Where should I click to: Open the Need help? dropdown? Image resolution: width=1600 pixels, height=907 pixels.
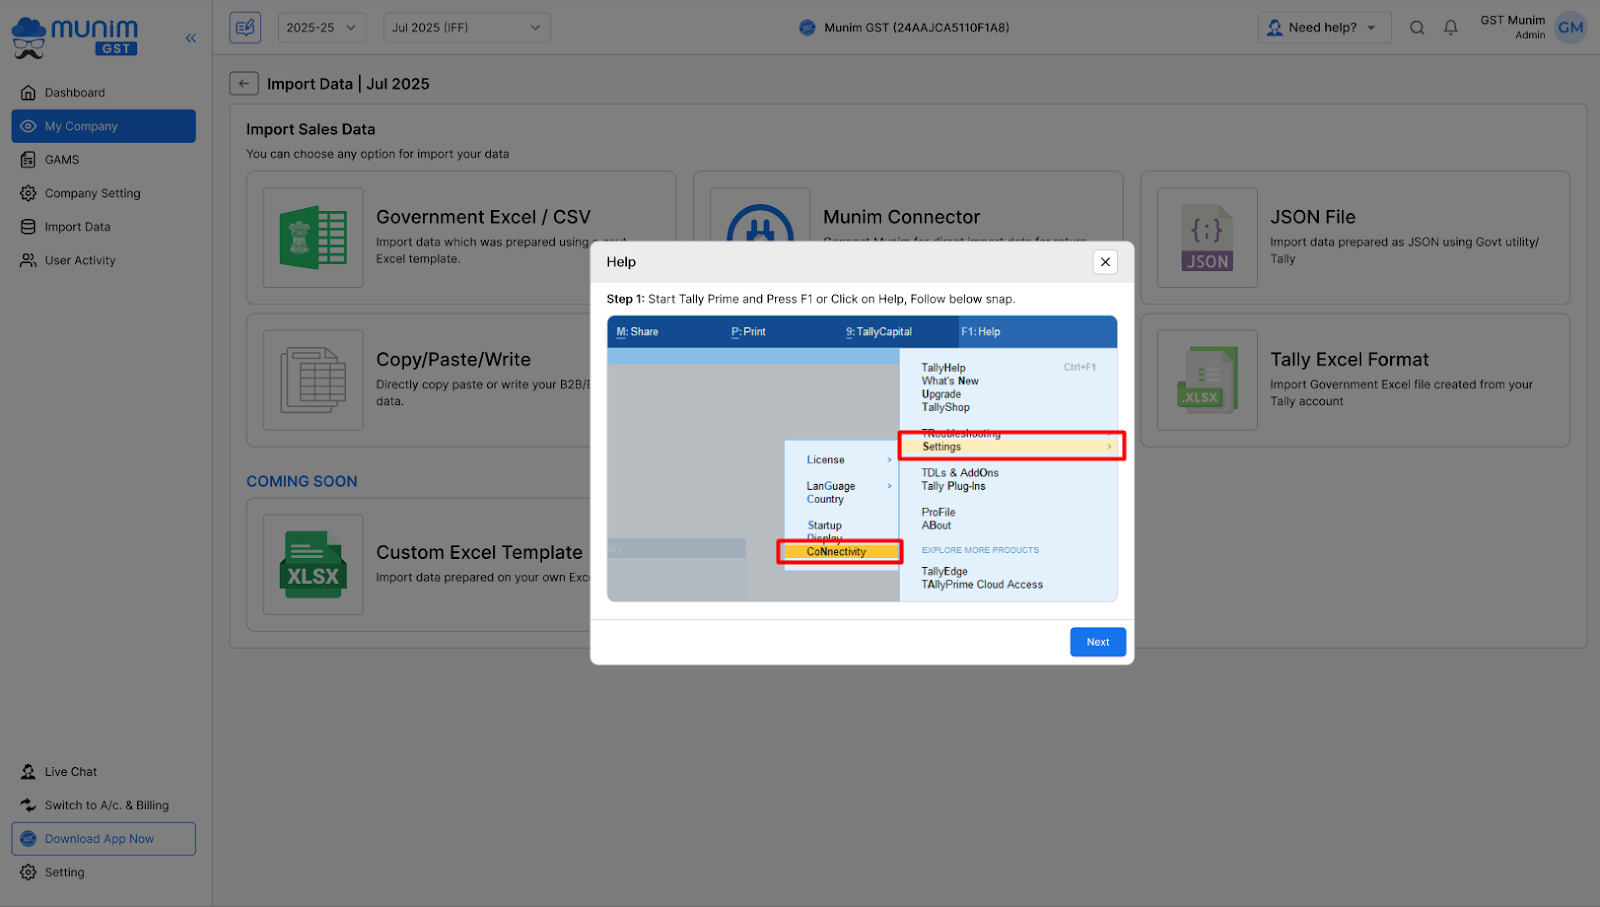click(1323, 28)
